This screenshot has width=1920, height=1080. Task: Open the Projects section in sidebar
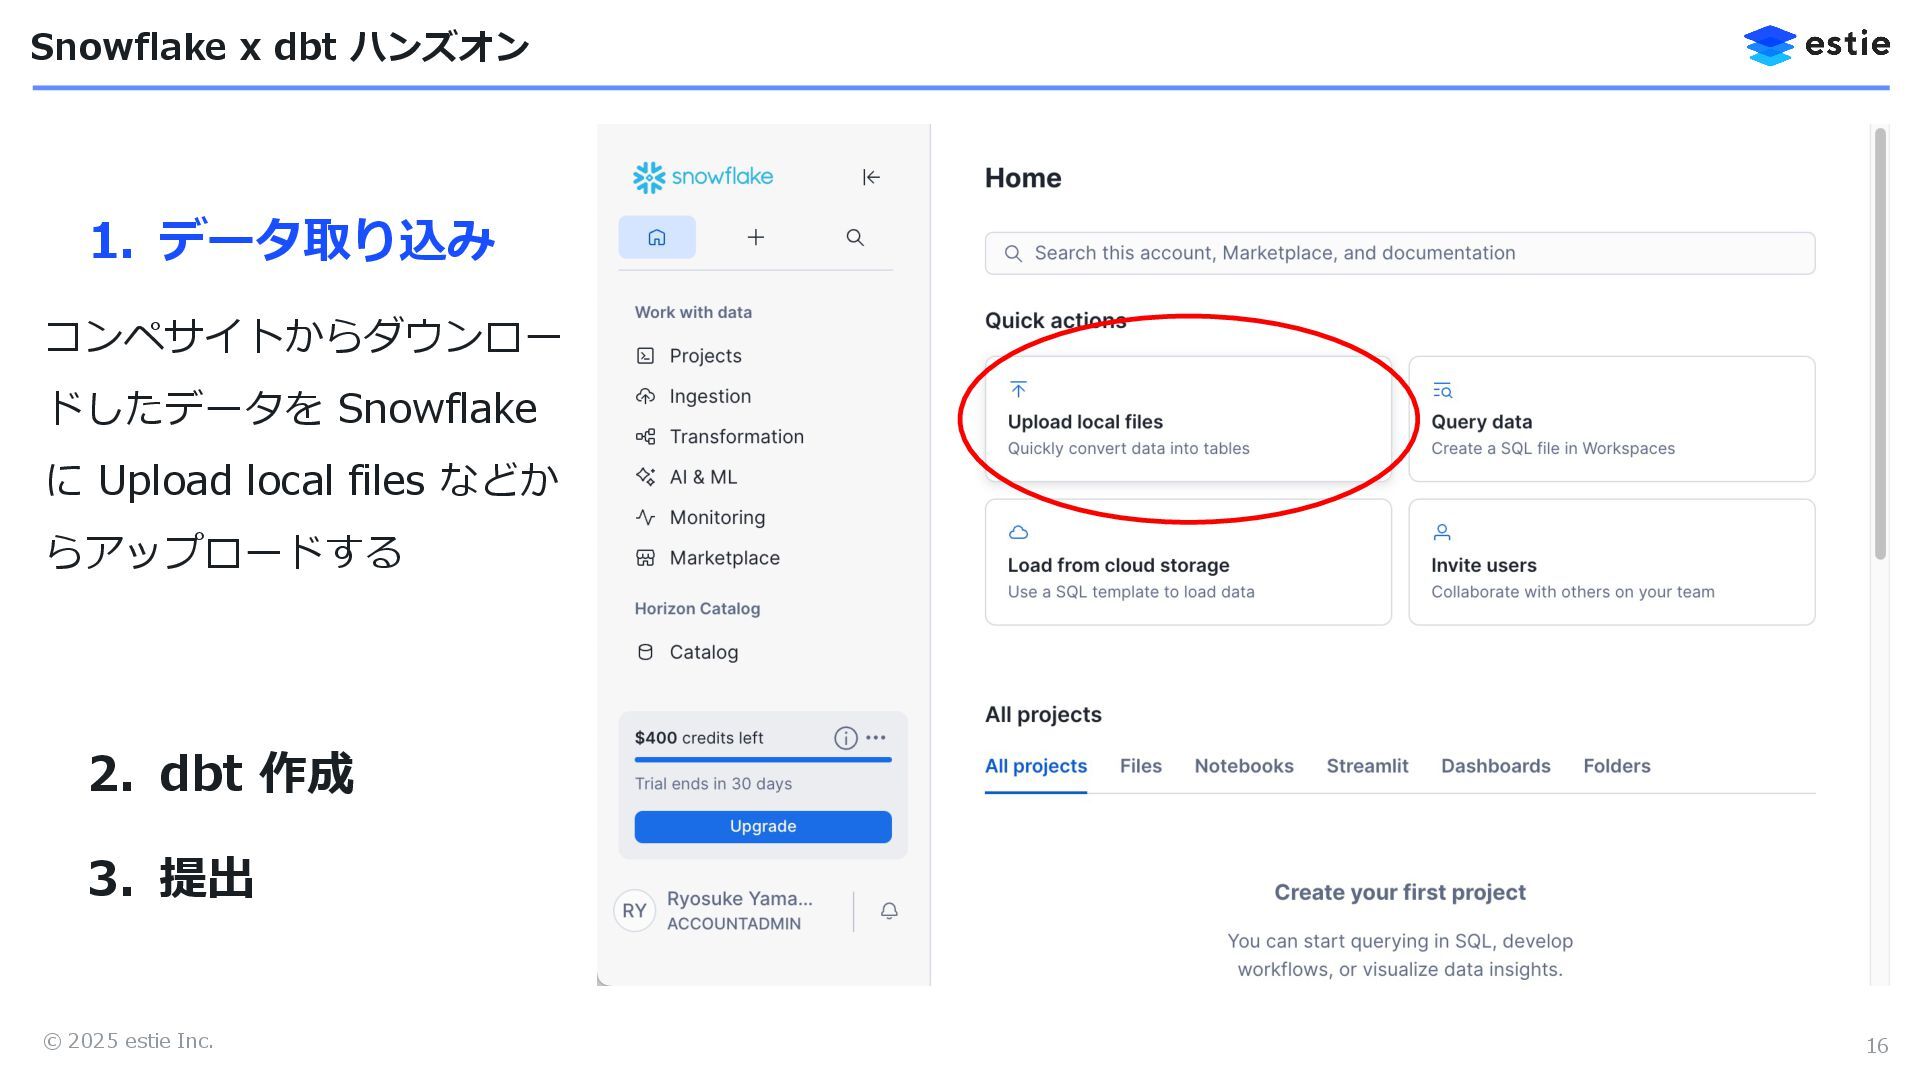coord(705,356)
